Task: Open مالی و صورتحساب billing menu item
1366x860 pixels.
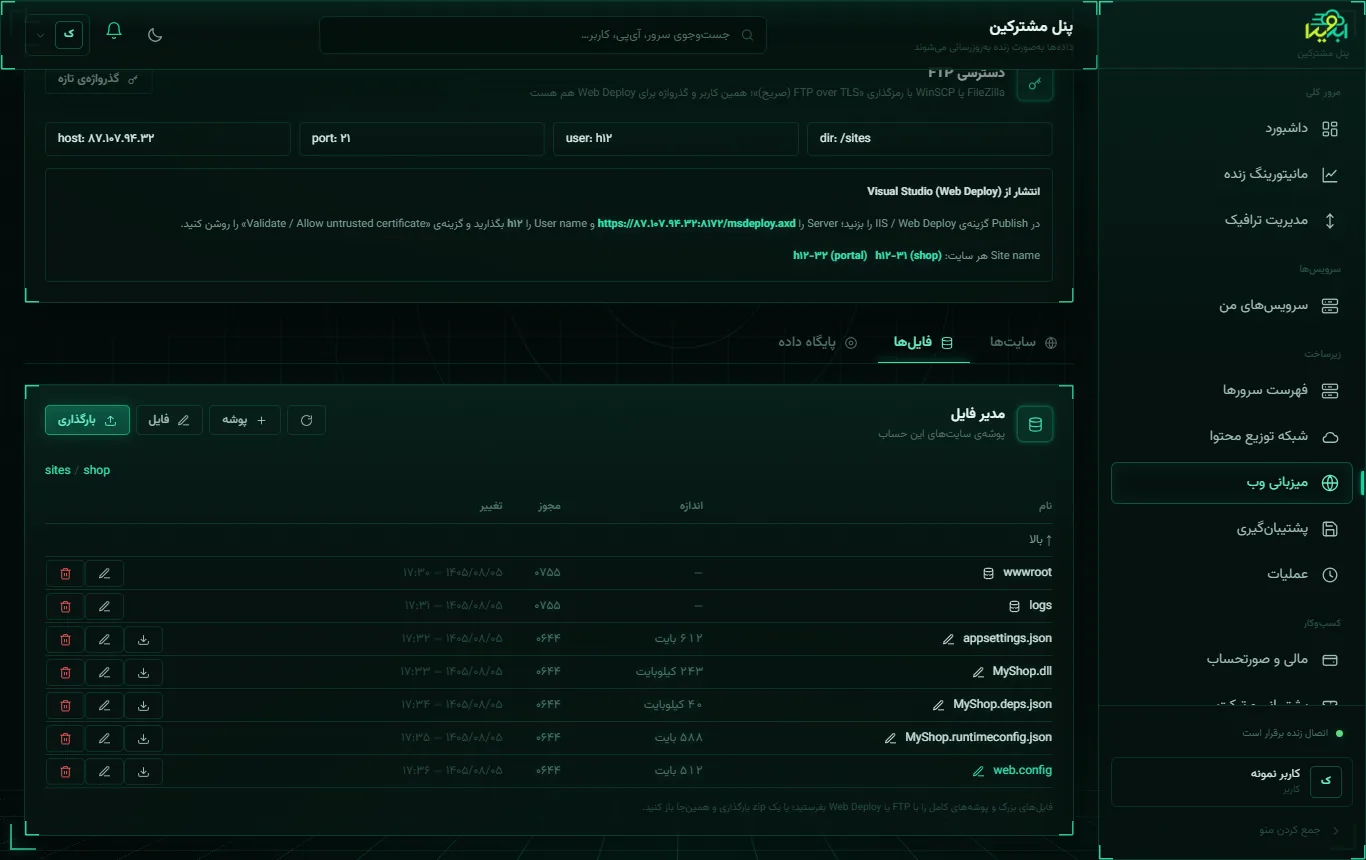Action: pos(1232,660)
